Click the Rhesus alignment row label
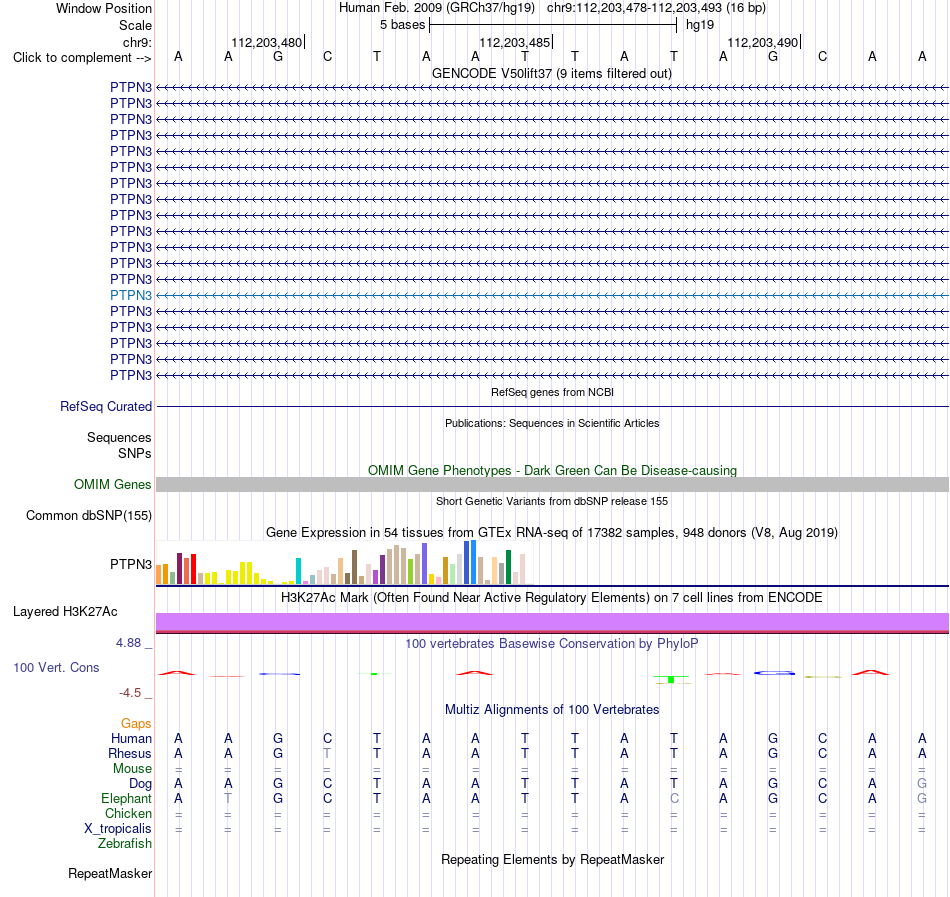This screenshot has height=897, width=950. pos(130,753)
